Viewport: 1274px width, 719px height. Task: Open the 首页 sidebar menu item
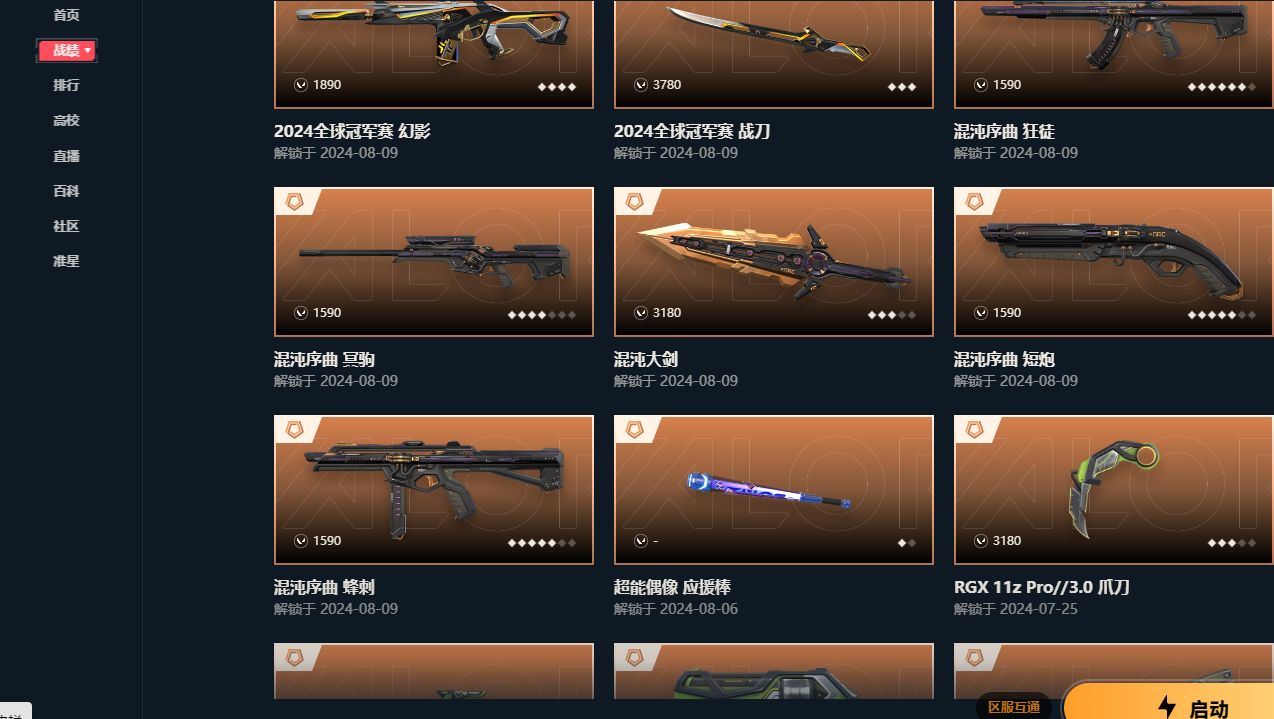[x=66, y=15]
